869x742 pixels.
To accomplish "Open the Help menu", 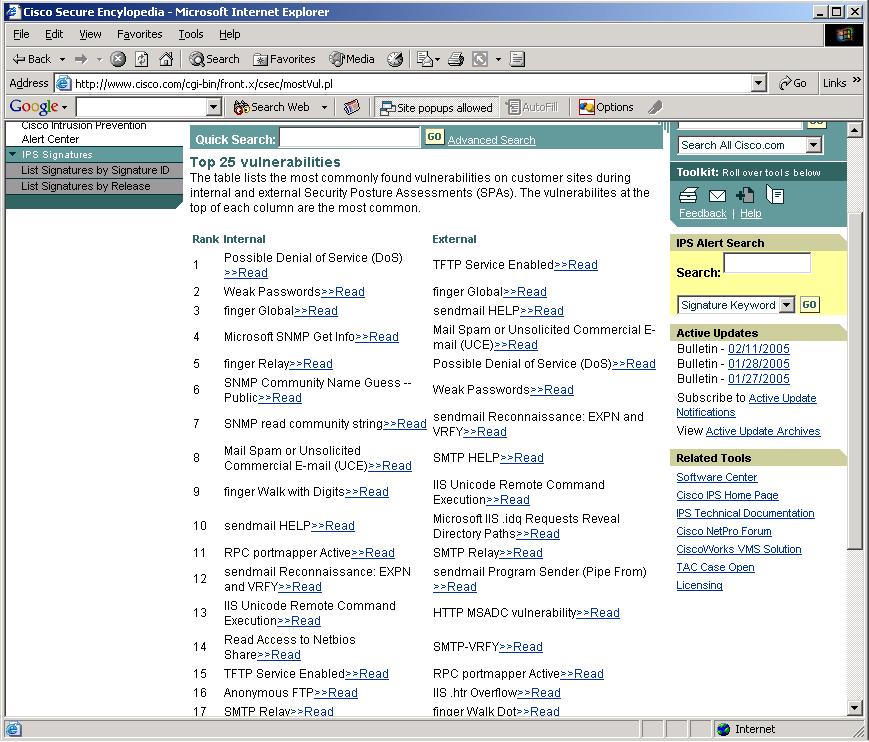I will click(229, 34).
